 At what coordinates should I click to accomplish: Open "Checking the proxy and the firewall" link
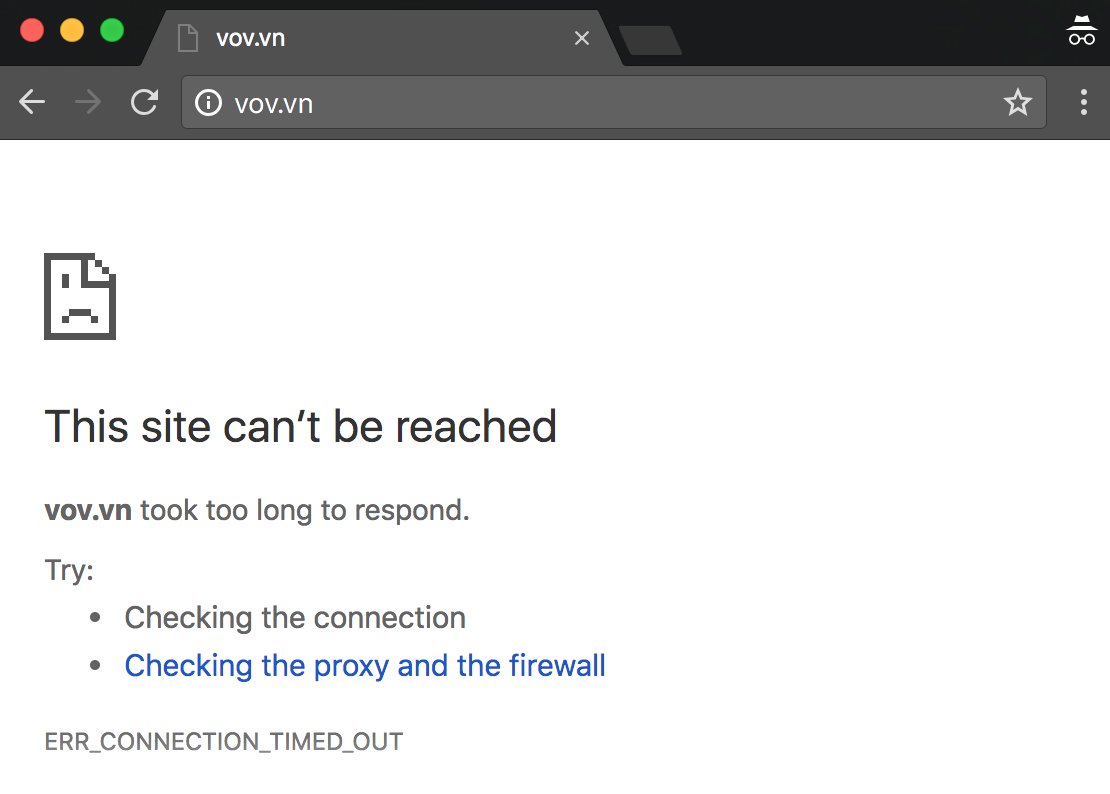pos(365,665)
